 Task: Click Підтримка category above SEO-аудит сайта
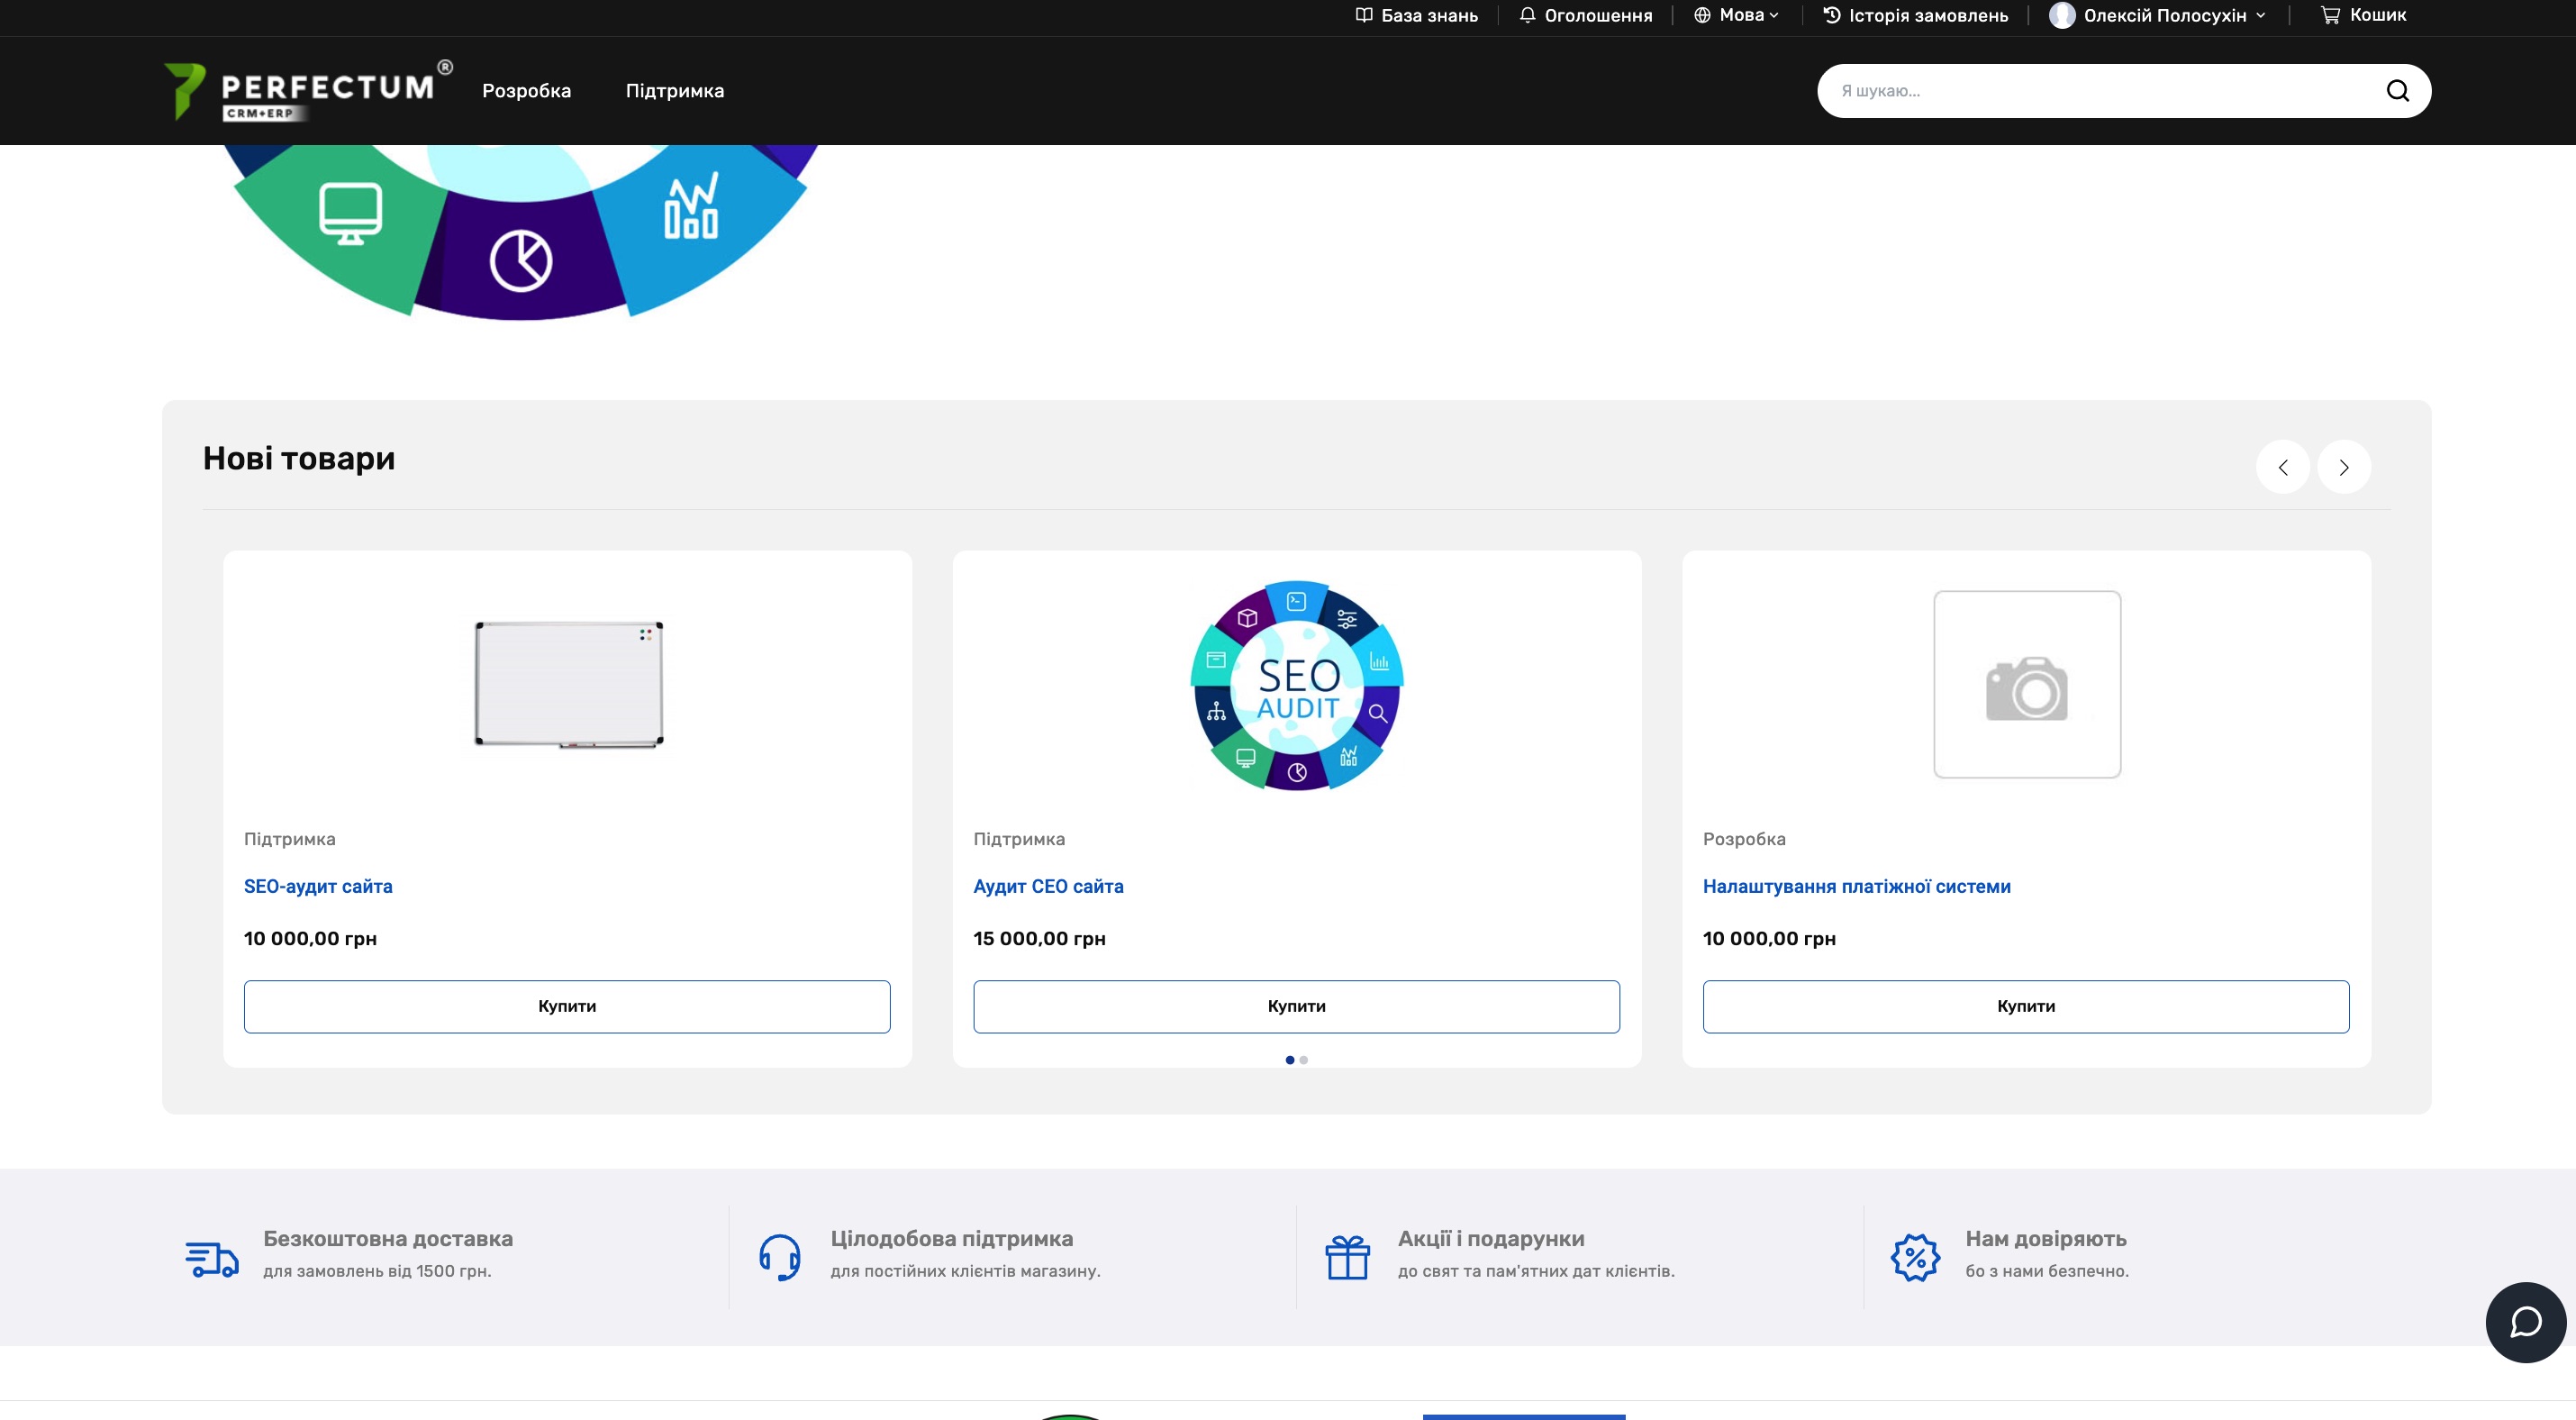pos(289,839)
